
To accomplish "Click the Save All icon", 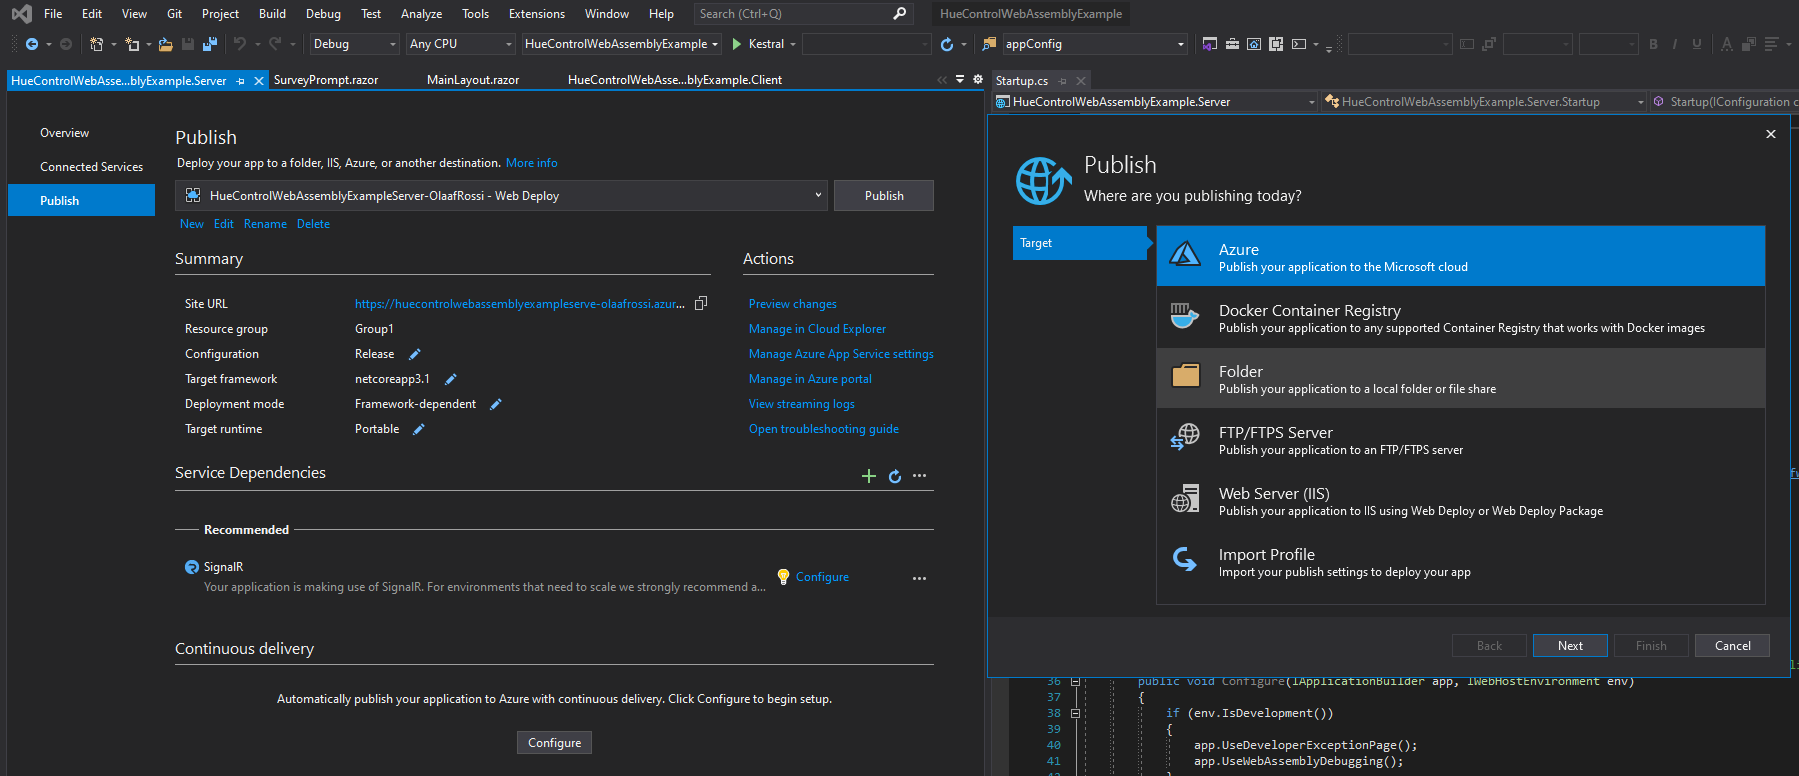I will pyautogui.click(x=210, y=44).
